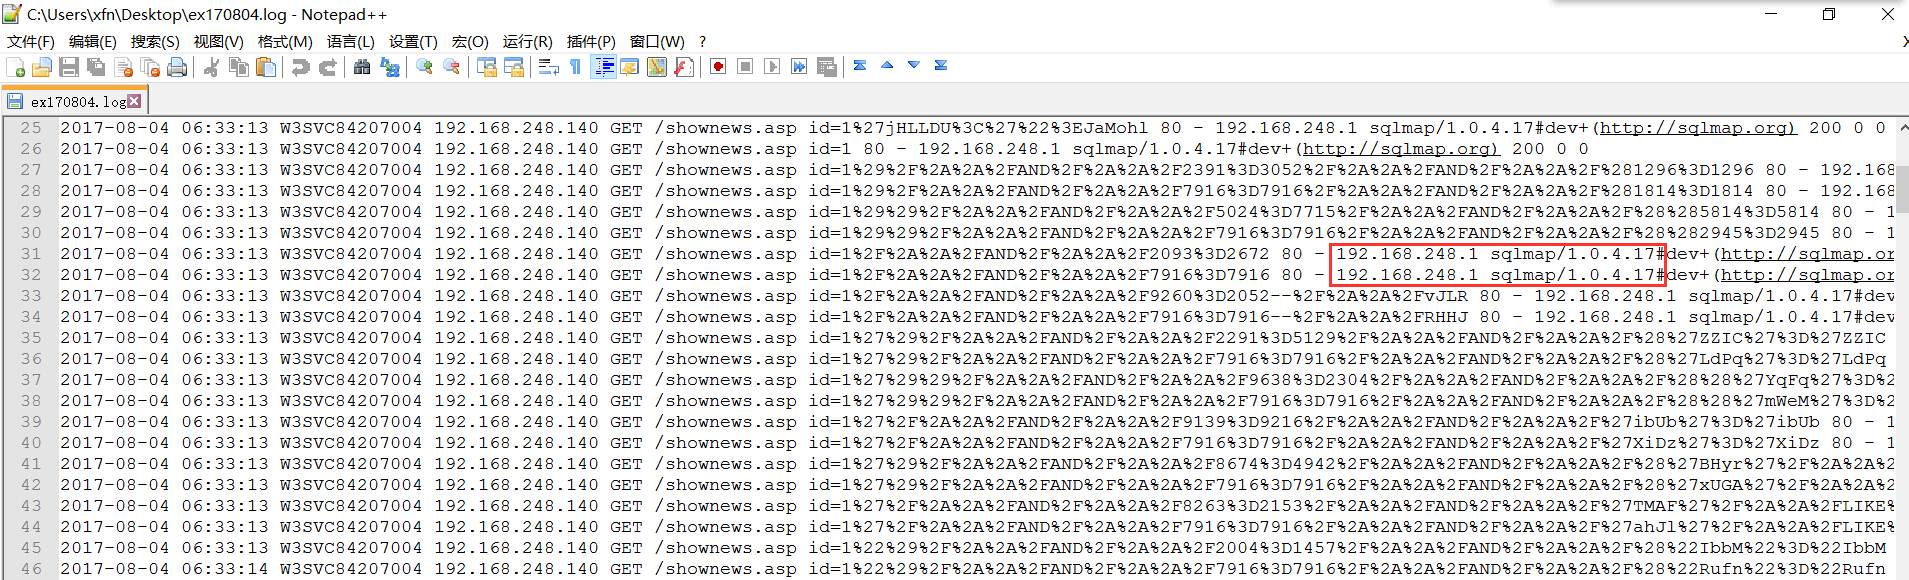Screen dimensions: 1909x580
Task: Save the current file using the toolbar
Action: click(69, 67)
